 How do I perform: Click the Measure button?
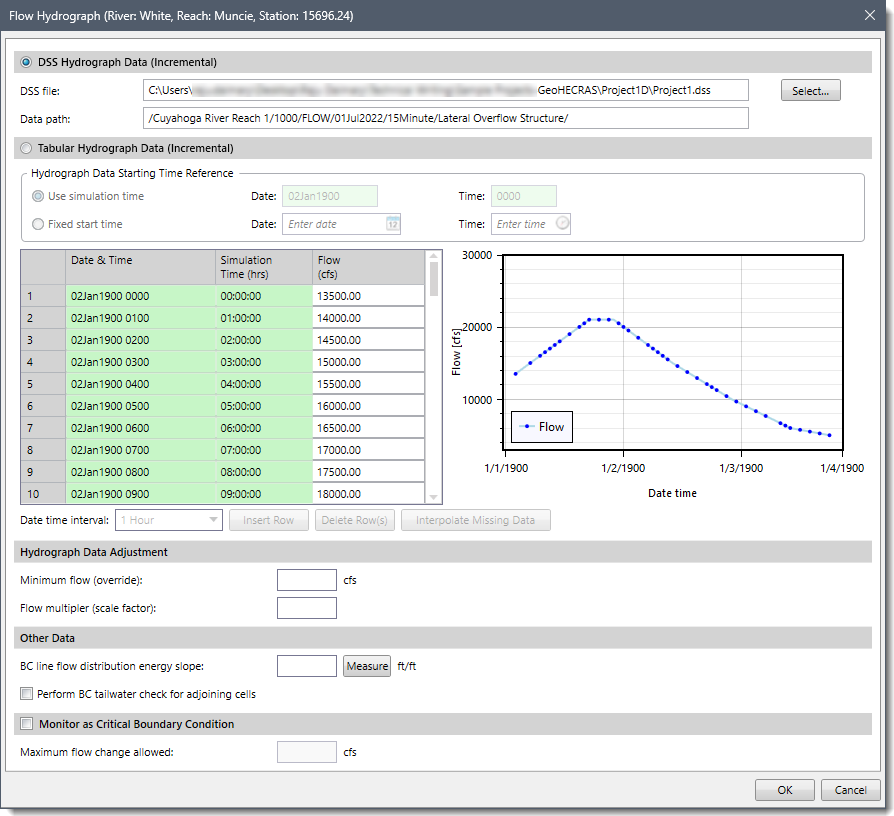point(367,666)
